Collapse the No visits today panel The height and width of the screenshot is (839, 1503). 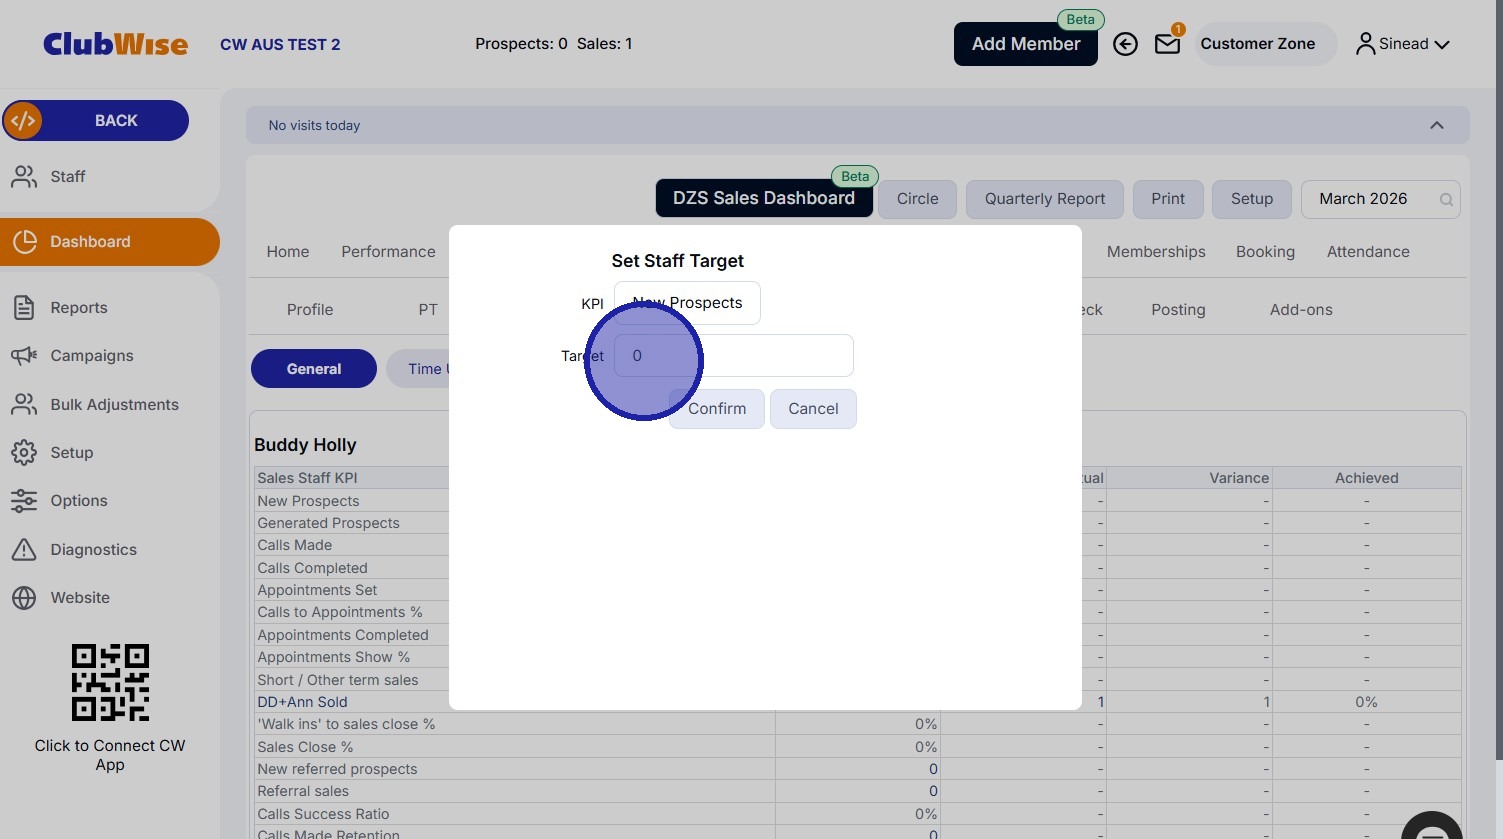[x=1436, y=125]
